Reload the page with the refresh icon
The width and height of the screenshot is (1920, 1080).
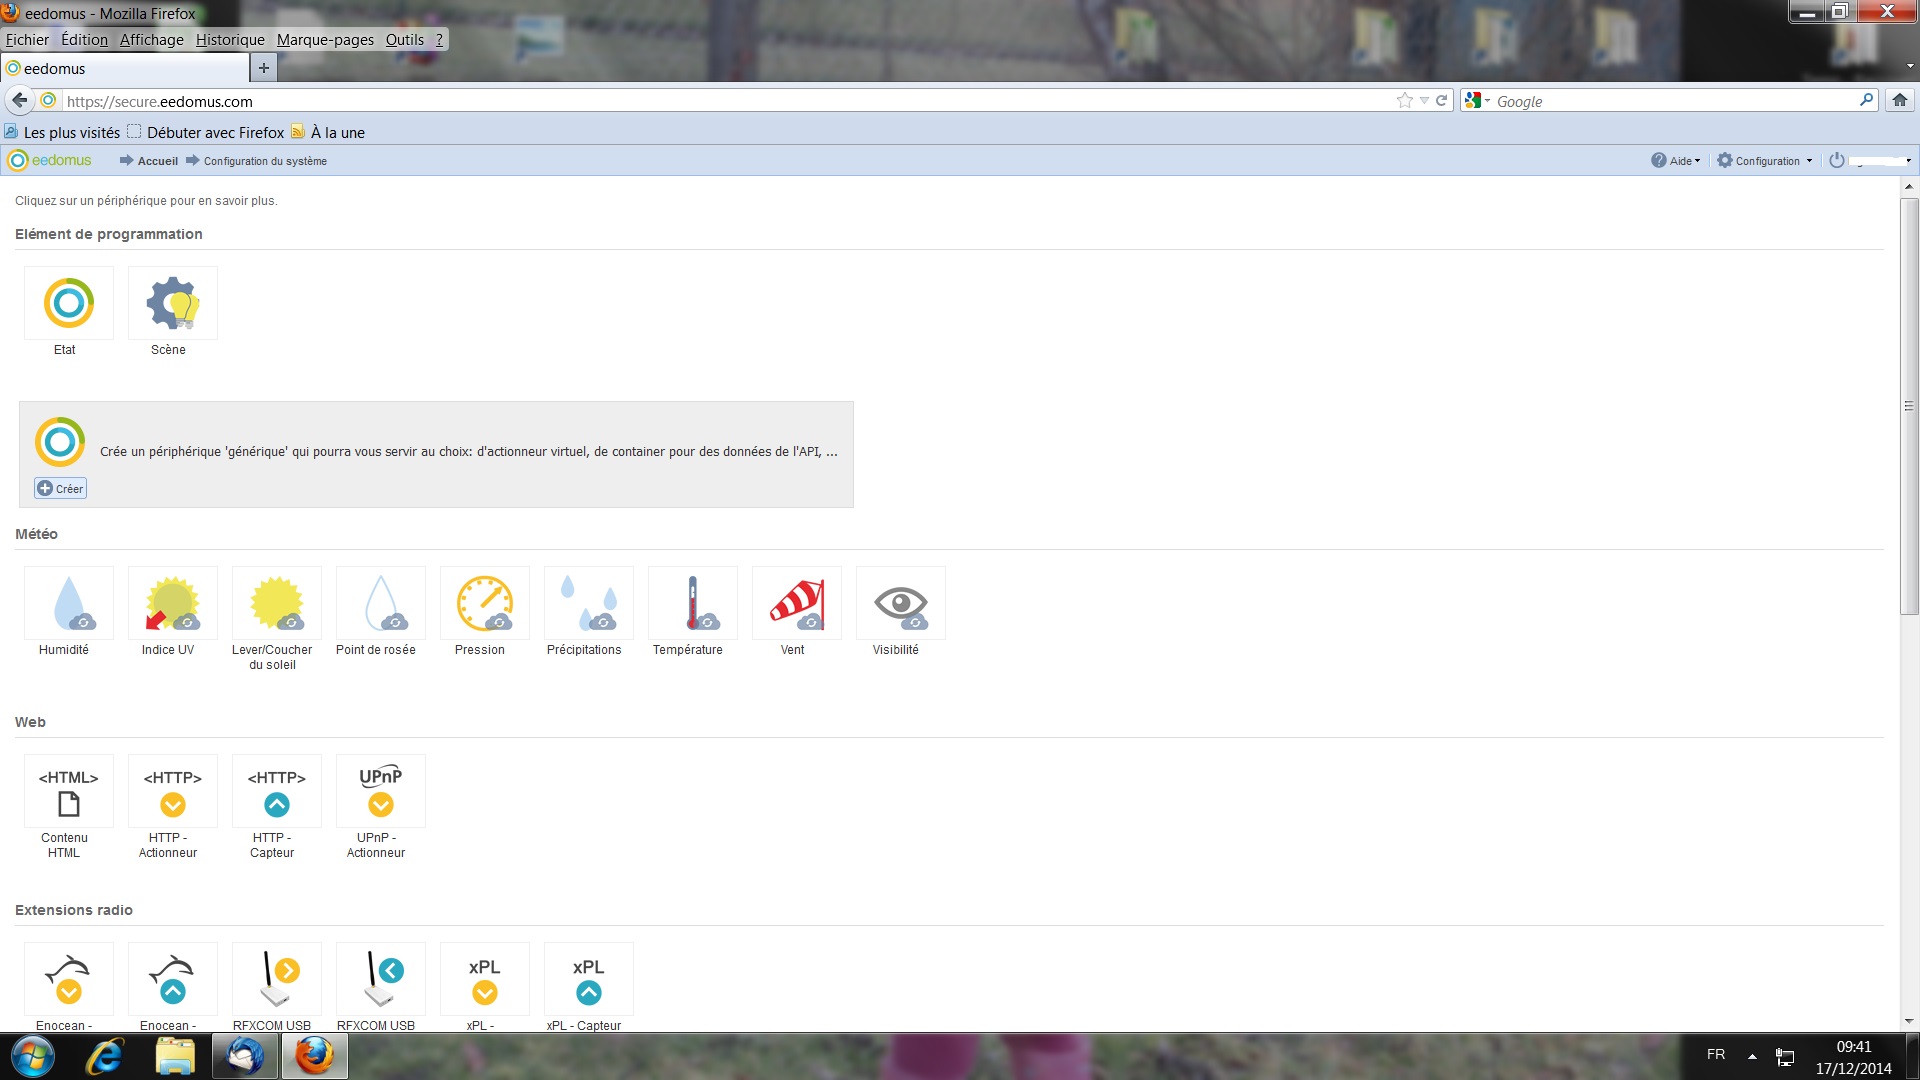pyautogui.click(x=1442, y=100)
